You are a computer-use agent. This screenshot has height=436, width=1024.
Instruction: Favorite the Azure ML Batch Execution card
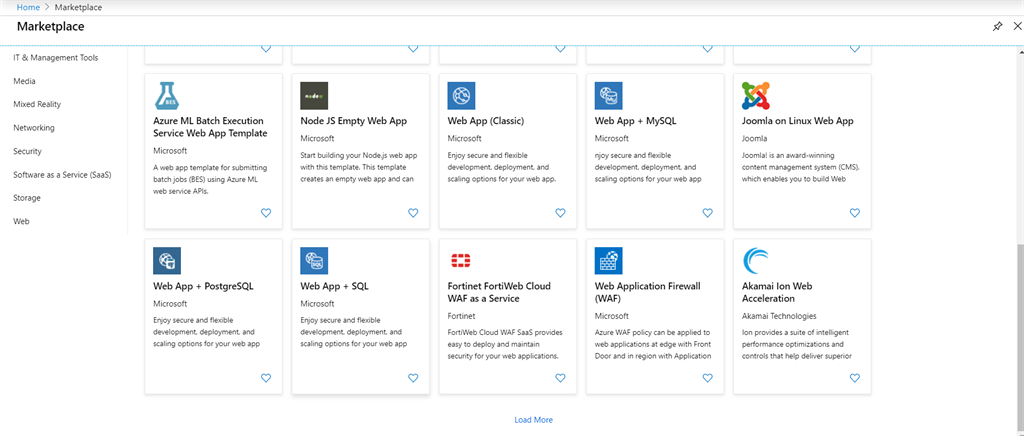point(266,213)
